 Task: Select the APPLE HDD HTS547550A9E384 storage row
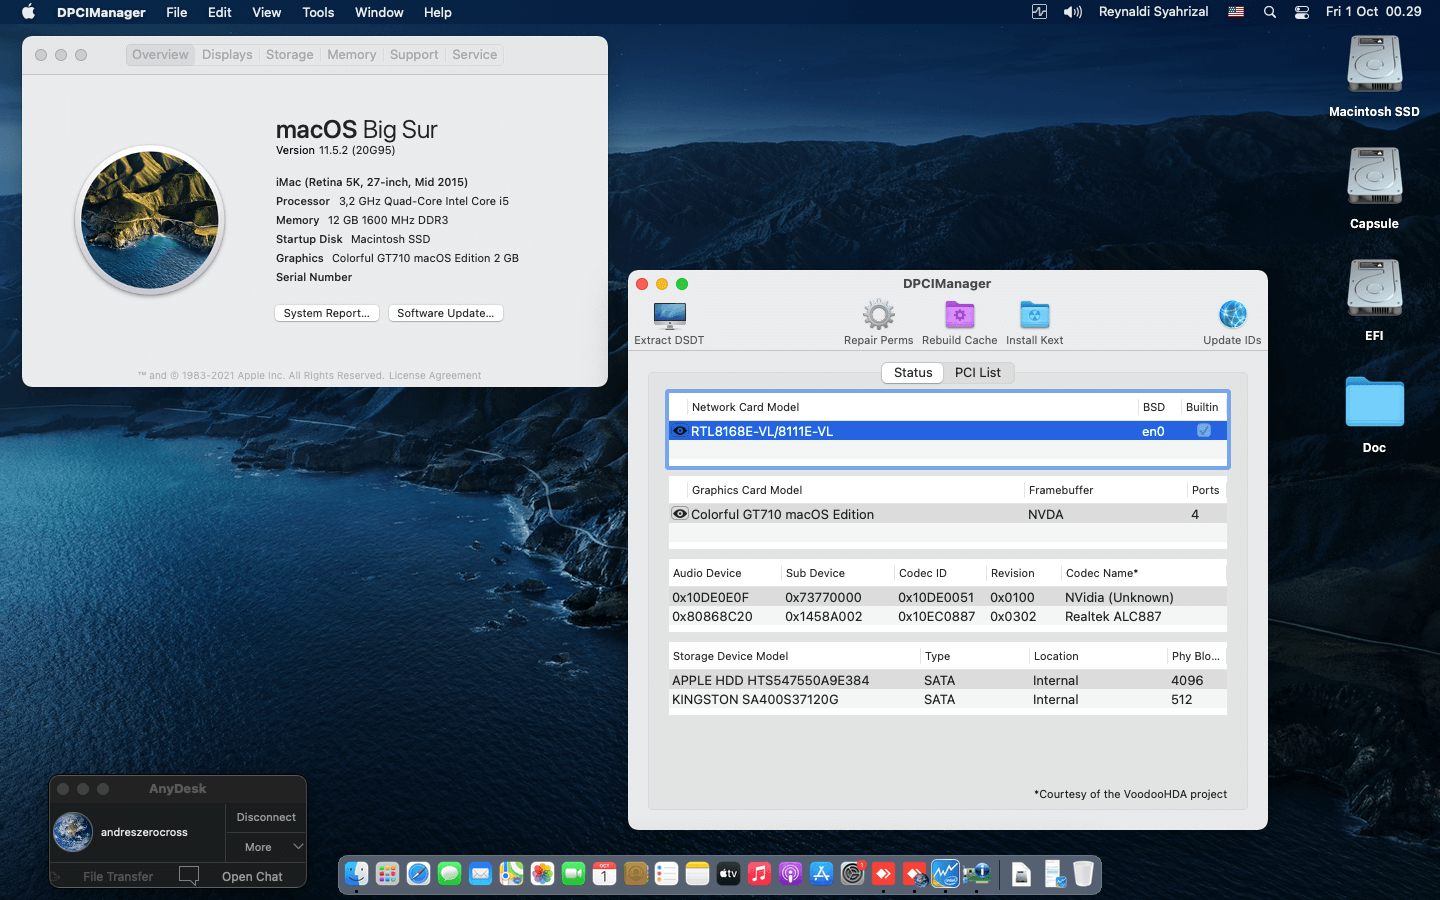[947, 680]
